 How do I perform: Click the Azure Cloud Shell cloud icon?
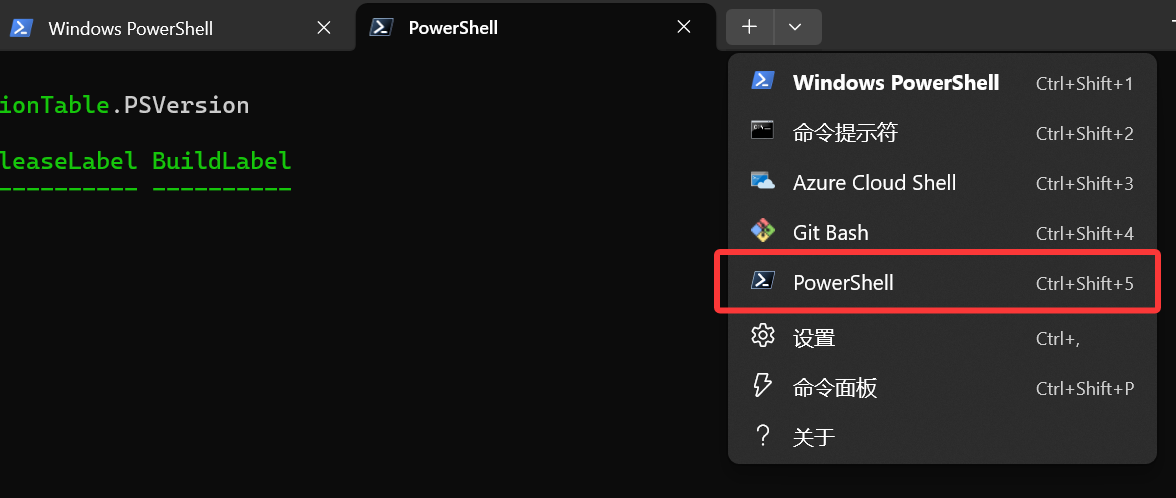[763, 181]
